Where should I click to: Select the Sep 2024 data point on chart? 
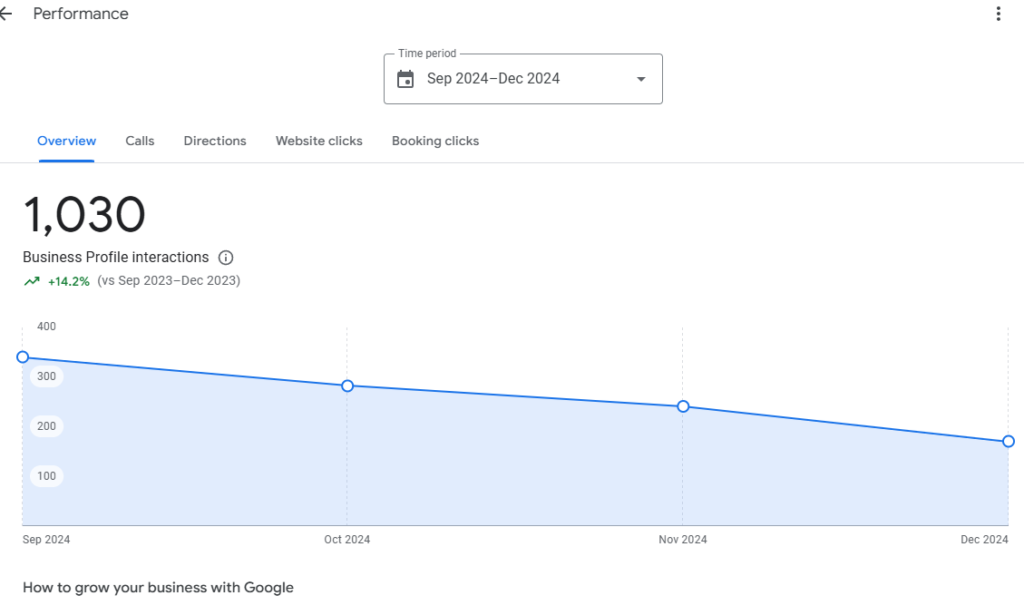point(23,357)
